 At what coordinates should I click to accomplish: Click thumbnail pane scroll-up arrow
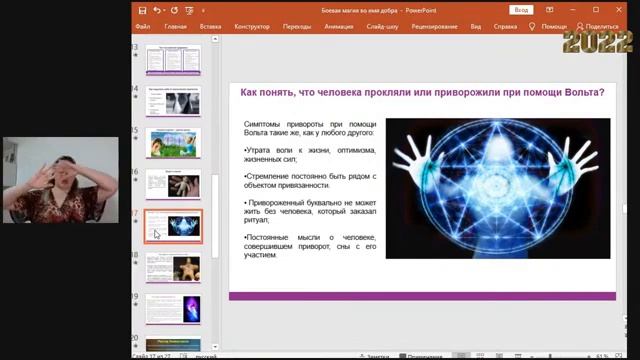215,39
